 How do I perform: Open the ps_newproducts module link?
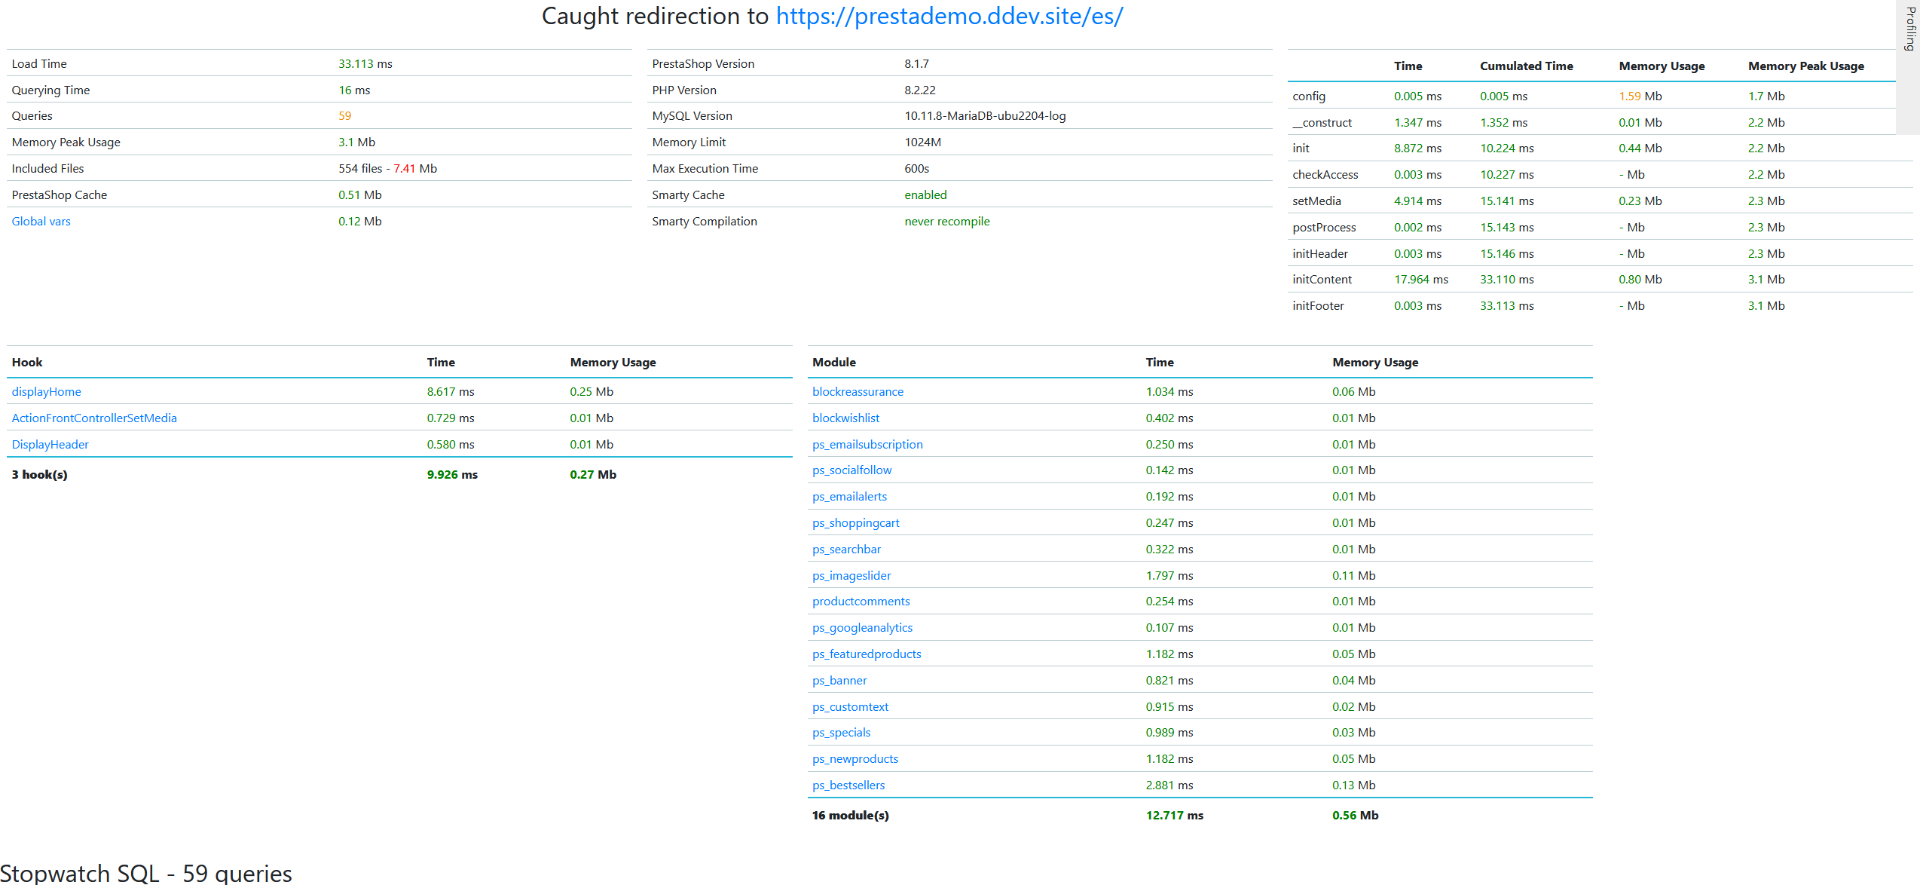tap(856, 759)
